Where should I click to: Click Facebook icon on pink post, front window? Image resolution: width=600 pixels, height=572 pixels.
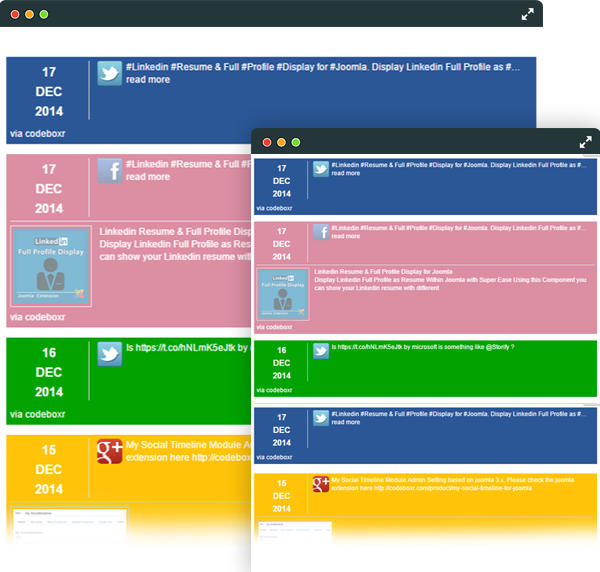(x=321, y=232)
